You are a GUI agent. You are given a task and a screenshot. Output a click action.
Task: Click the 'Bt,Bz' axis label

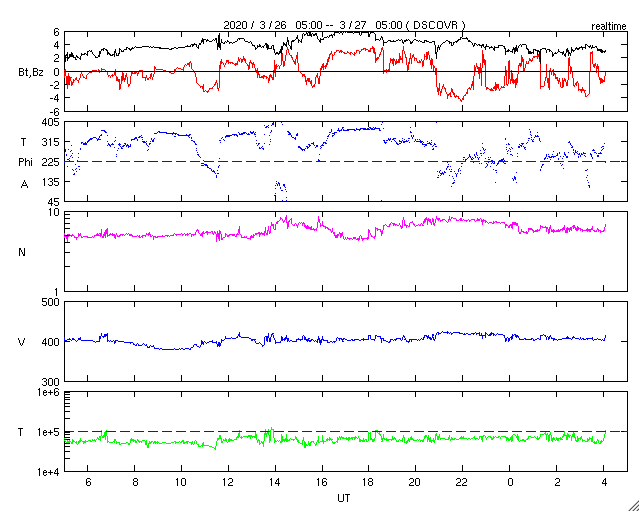(x=31, y=74)
